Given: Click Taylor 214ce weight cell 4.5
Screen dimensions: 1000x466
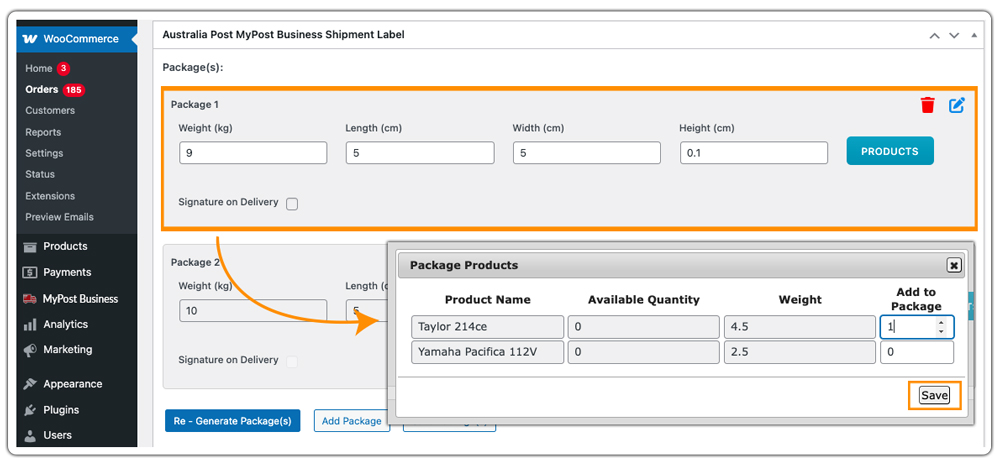Looking at the screenshot, I should 800,327.
